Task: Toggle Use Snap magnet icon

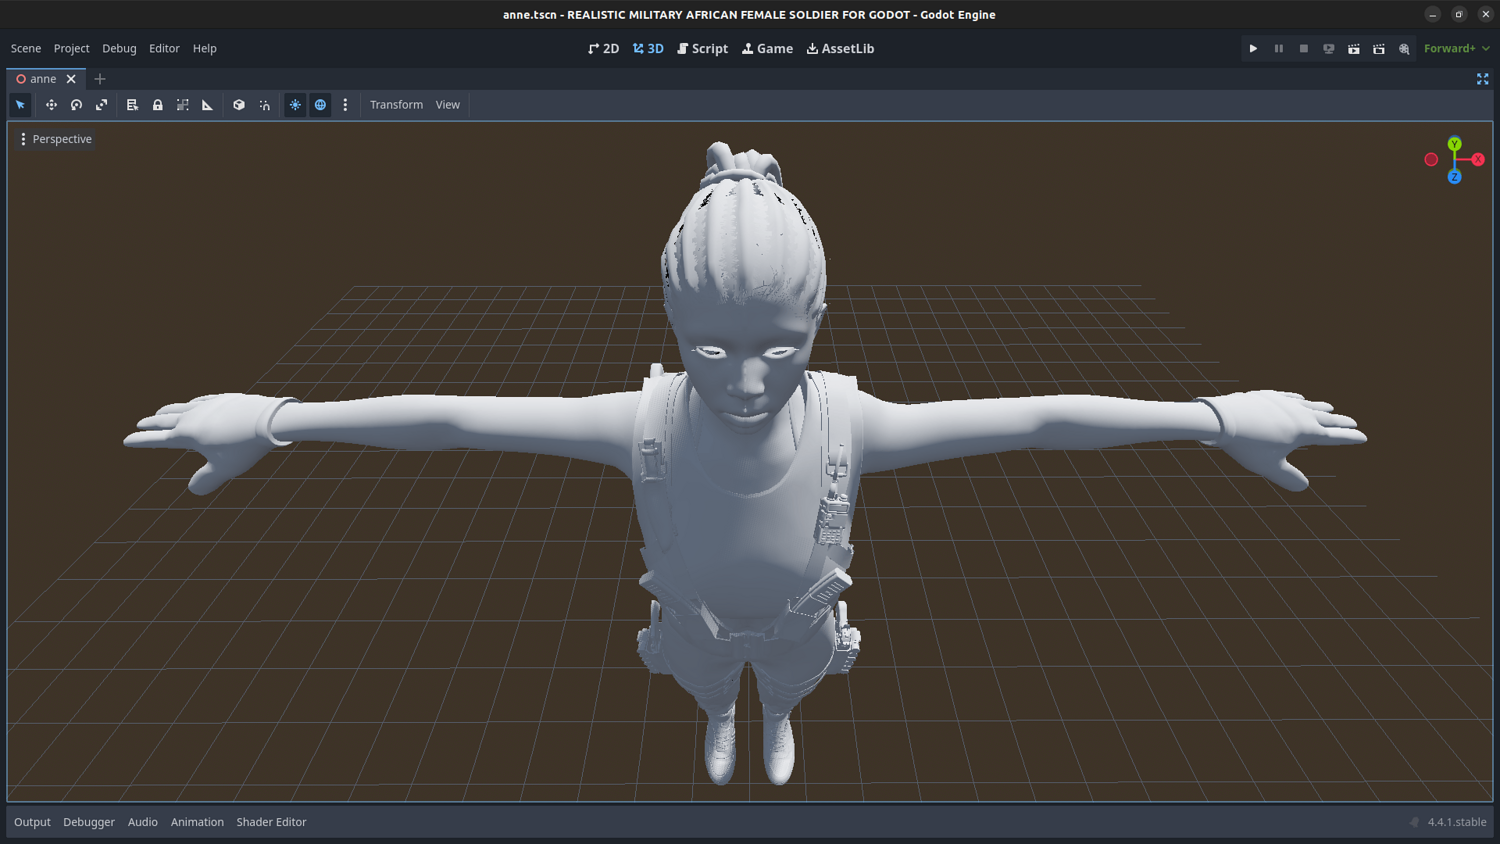Action: [x=264, y=105]
